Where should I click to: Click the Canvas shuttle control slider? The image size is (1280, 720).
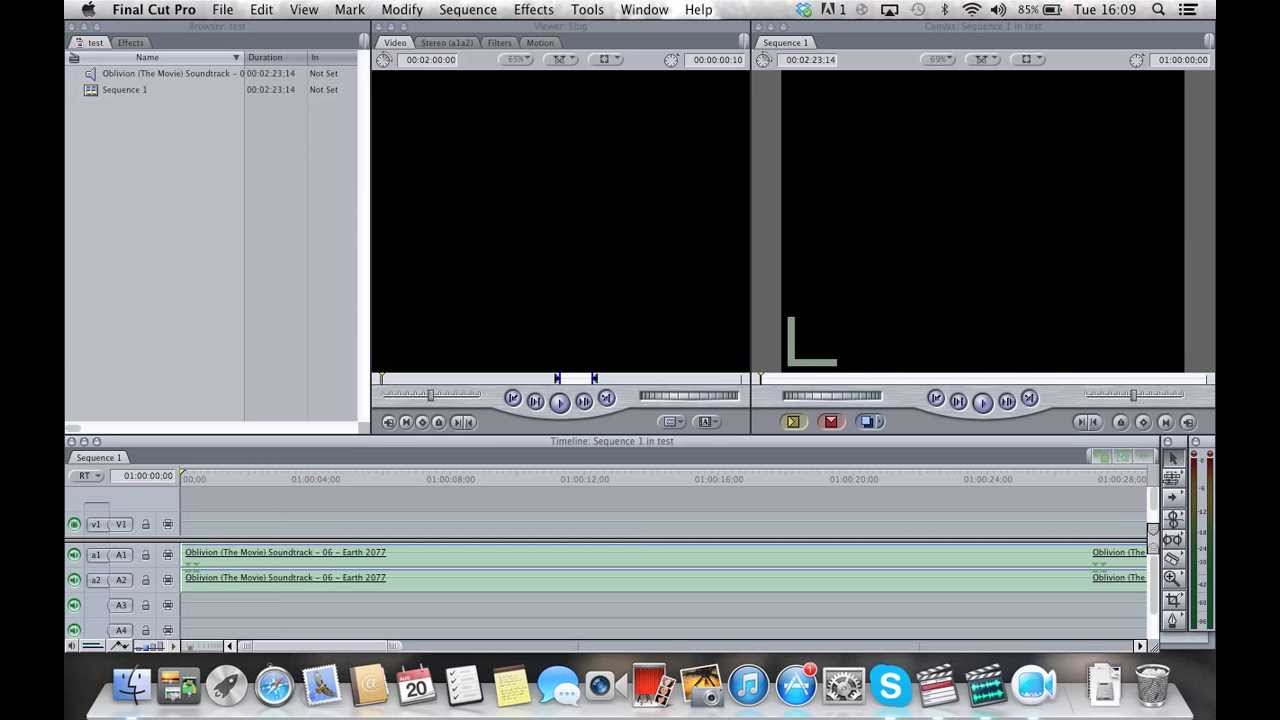(x=1134, y=396)
